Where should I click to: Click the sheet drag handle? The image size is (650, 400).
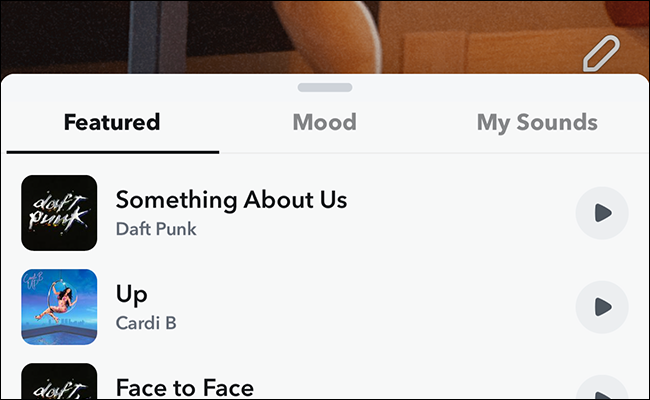click(325, 88)
